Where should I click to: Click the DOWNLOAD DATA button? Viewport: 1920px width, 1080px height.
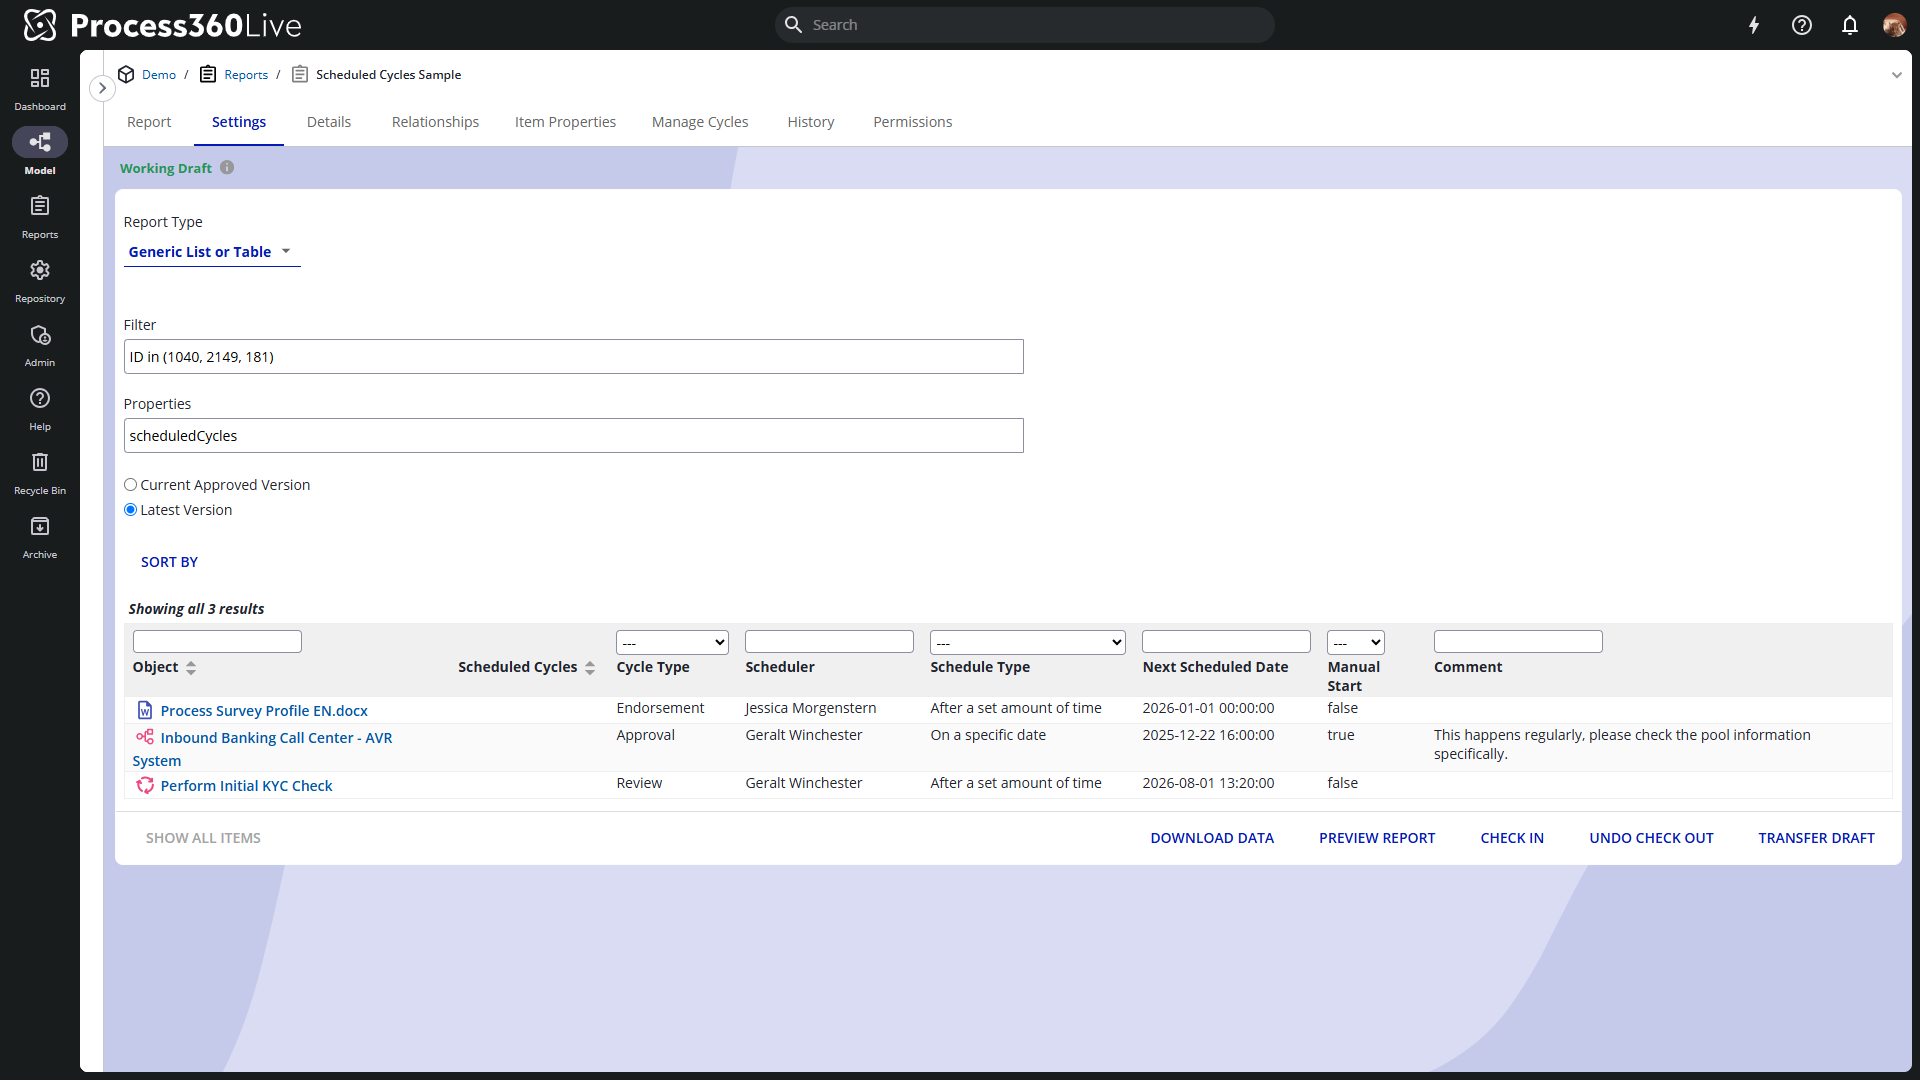click(1212, 838)
